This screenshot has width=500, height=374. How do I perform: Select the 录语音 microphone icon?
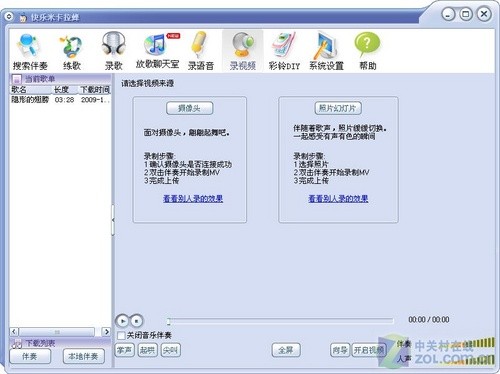pyautogui.click(x=200, y=51)
